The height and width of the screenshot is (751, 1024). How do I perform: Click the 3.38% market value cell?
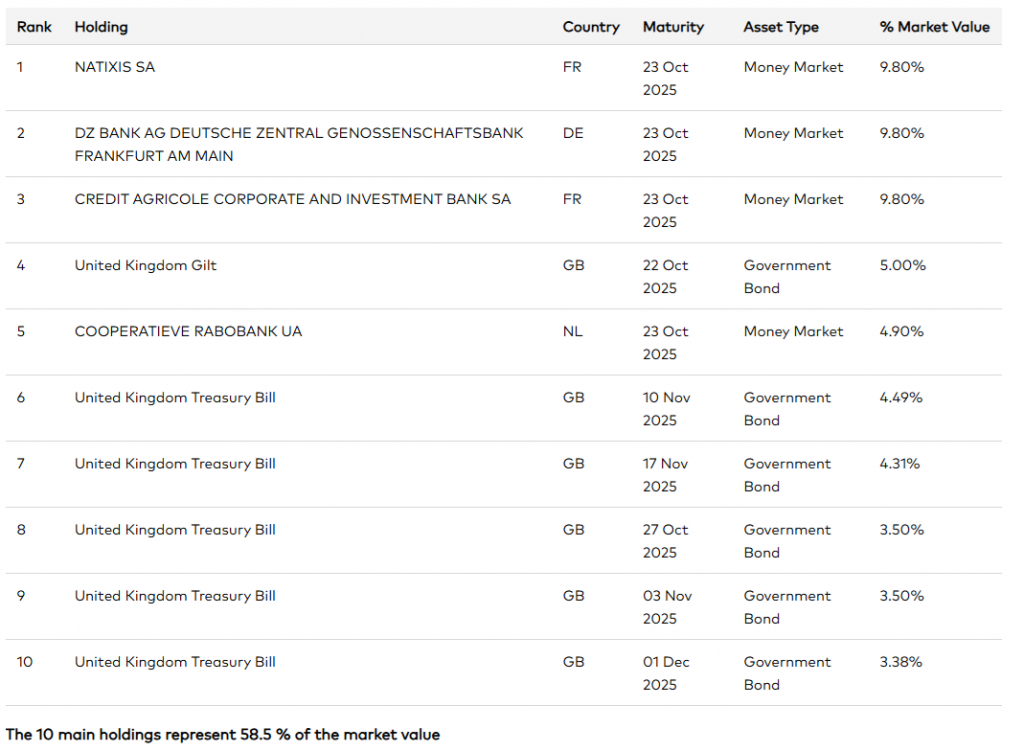[901, 661]
